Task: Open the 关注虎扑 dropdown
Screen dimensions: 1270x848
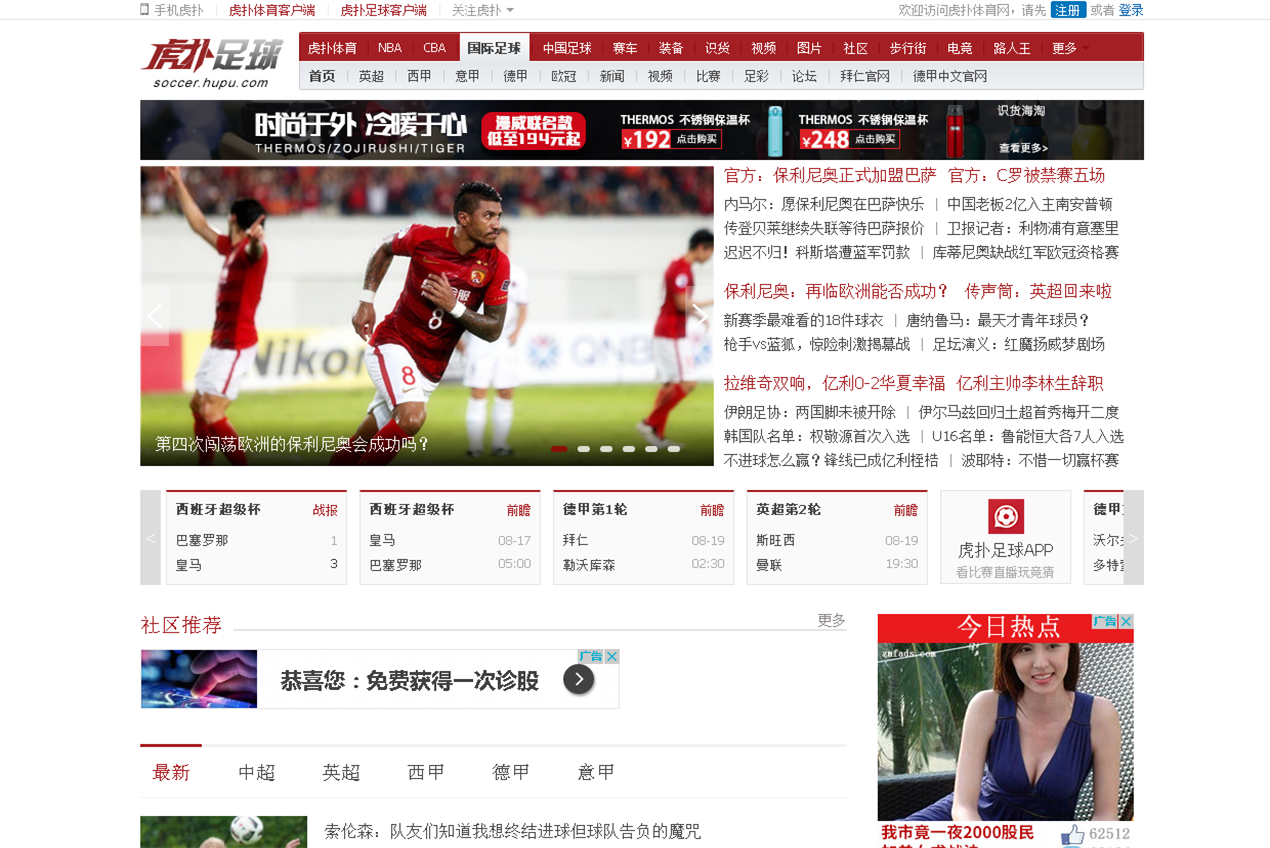Action: (483, 10)
